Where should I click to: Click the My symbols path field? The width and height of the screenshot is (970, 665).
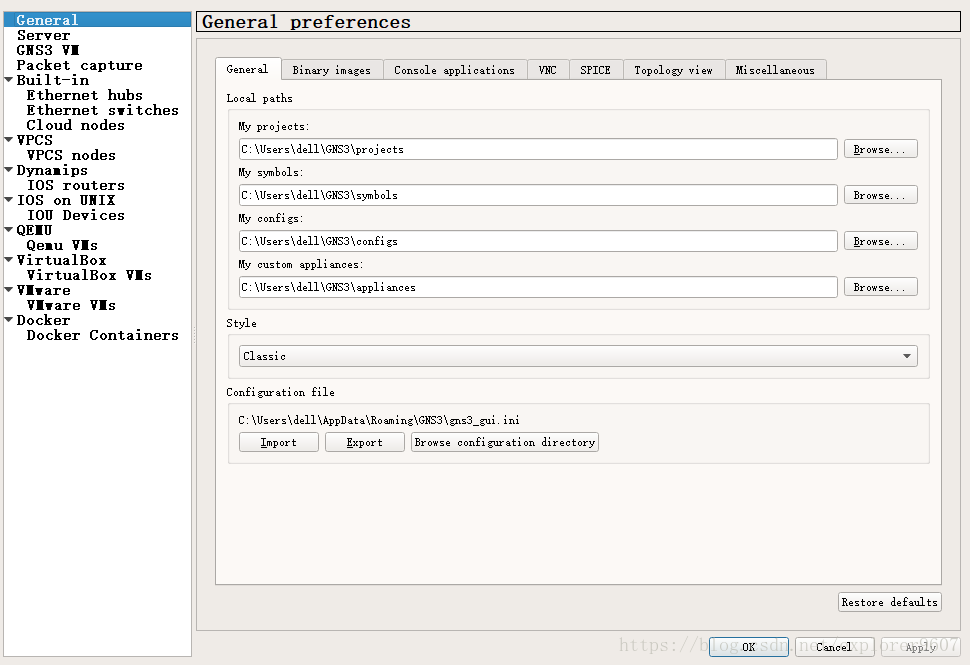(538, 195)
